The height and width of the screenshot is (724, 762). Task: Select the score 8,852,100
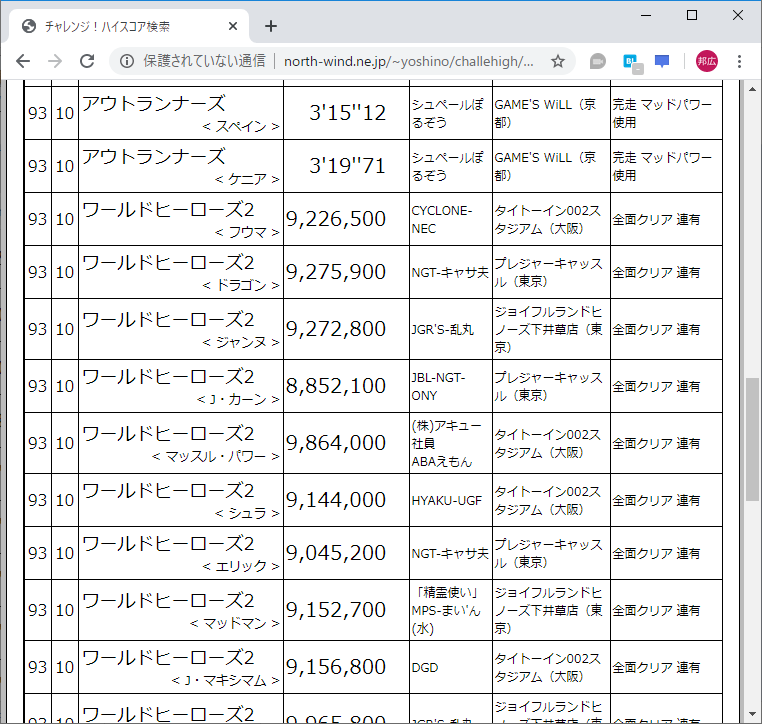[336, 386]
